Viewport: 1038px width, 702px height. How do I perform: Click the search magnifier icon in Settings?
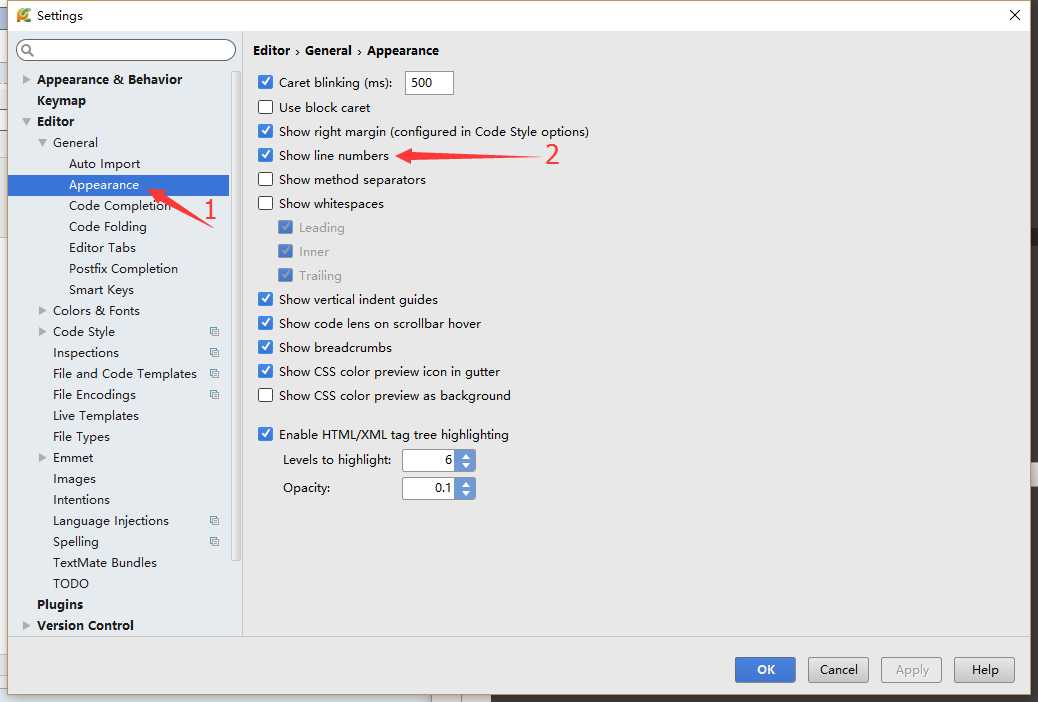[27, 50]
